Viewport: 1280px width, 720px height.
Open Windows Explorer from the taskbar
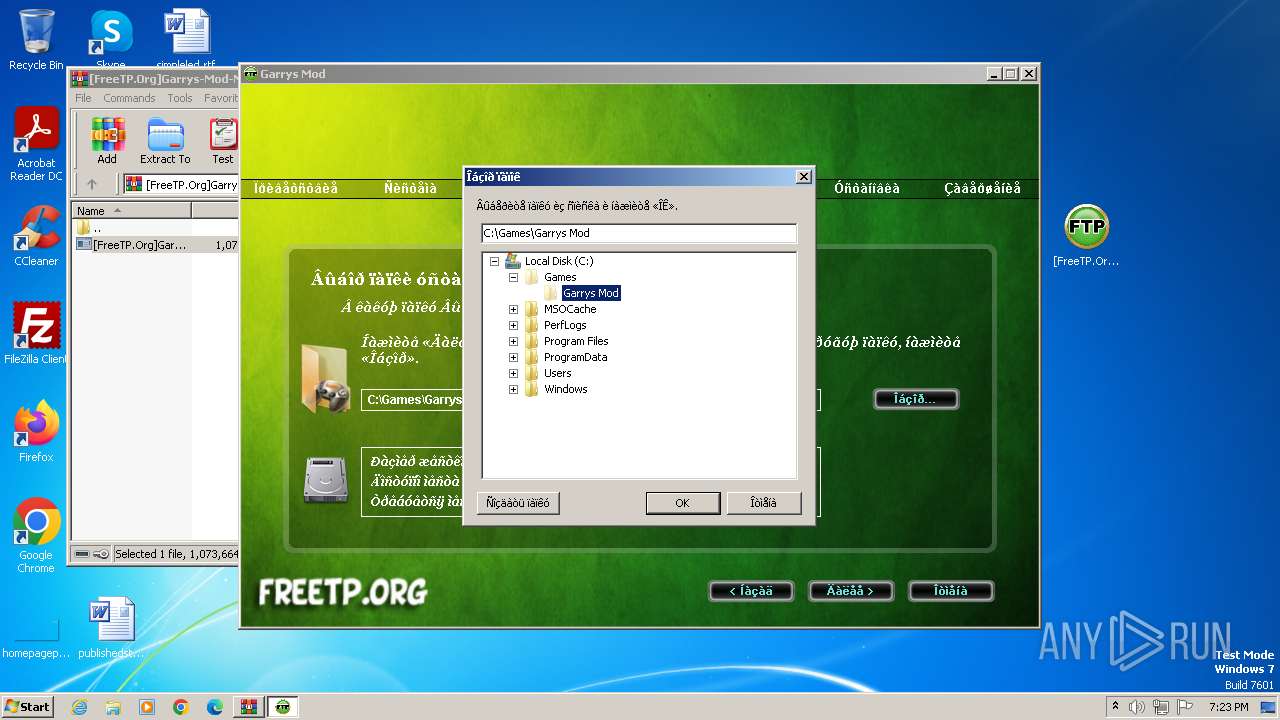pyautogui.click(x=113, y=707)
